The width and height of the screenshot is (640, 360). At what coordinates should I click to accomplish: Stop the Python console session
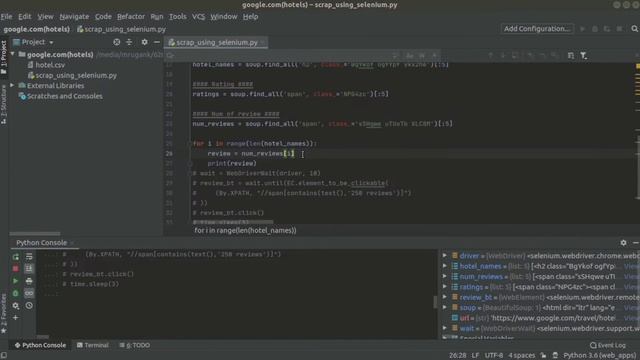(x=16, y=269)
